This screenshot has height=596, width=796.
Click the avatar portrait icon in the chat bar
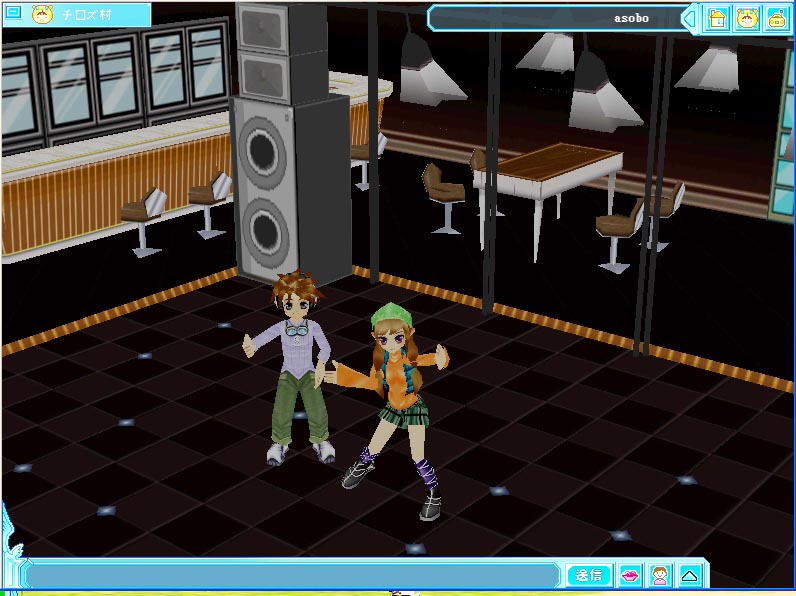[x=660, y=575]
